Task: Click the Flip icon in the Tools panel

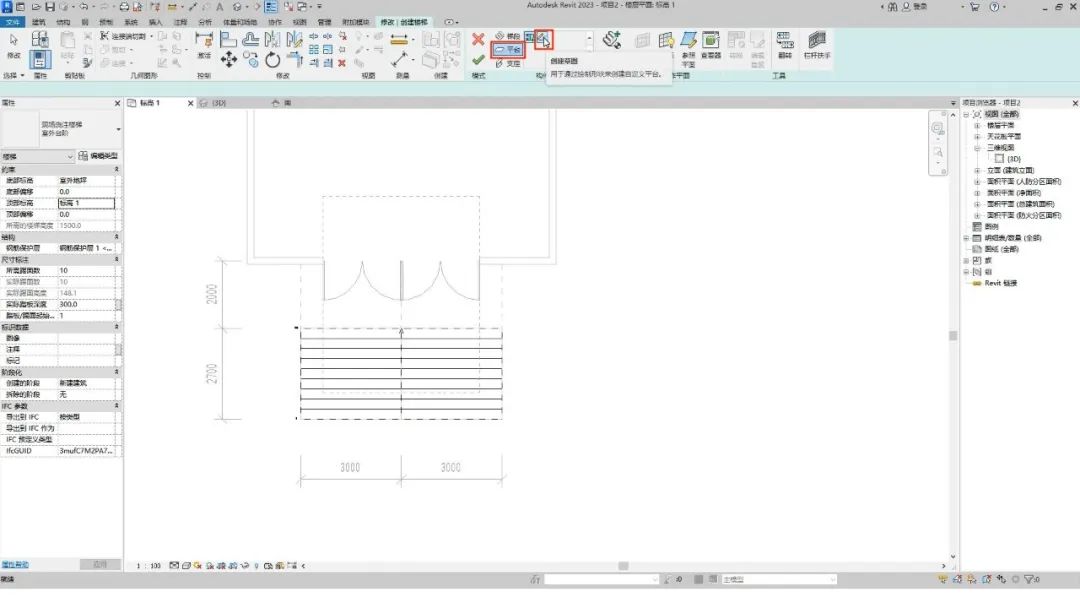Action: (x=785, y=44)
